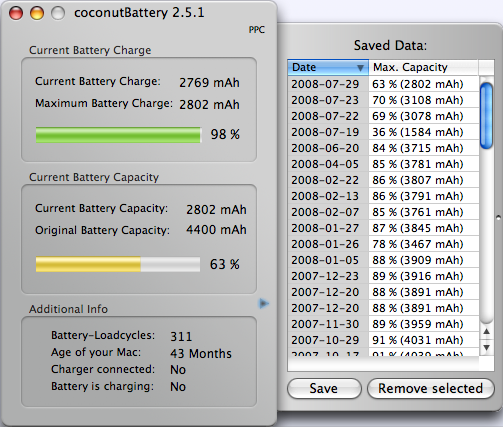The width and height of the screenshot is (503, 427).
Task: Select the 2007-12-23 saved entry
Action: (x=383, y=276)
